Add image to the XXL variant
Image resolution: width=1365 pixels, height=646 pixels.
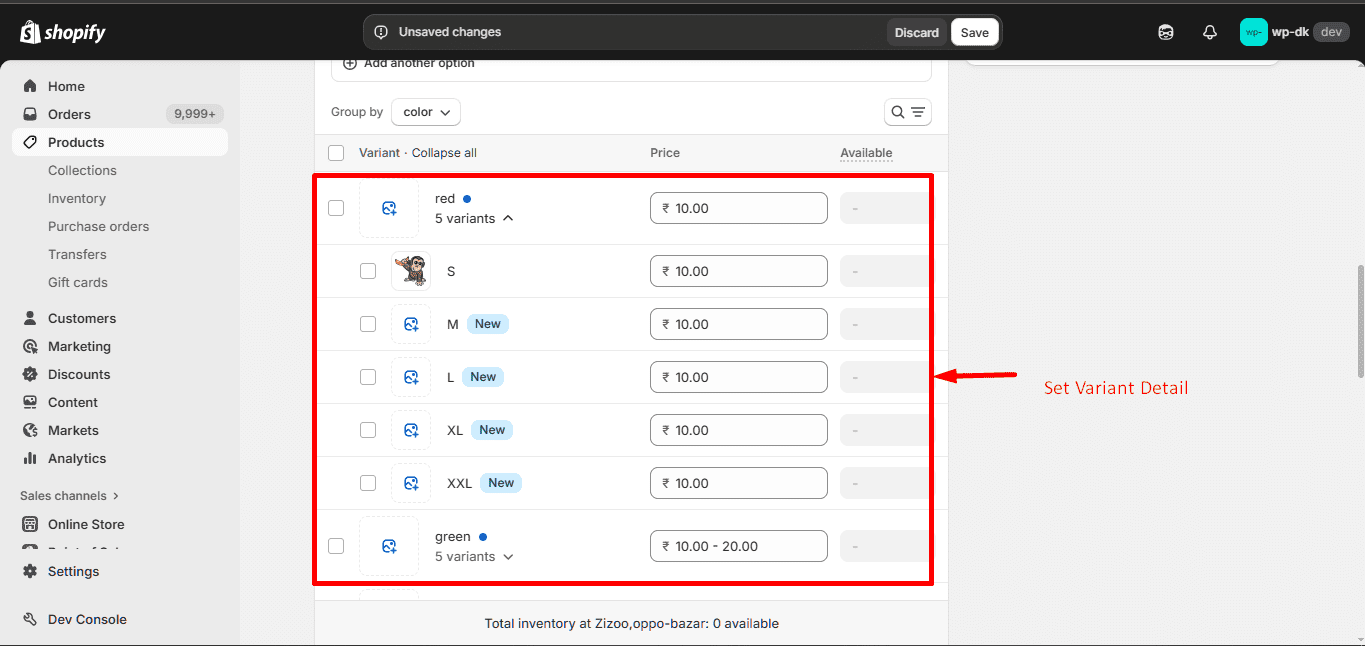pos(410,483)
